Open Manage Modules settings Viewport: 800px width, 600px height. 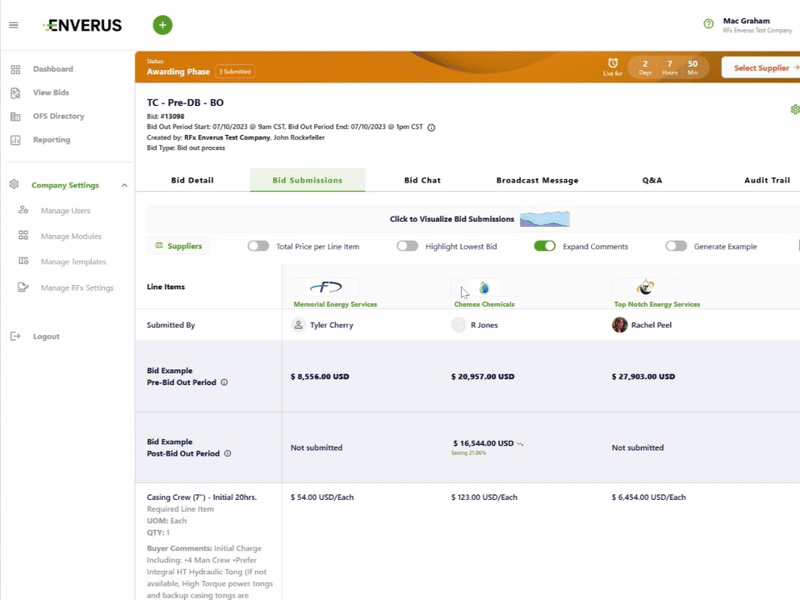(x=71, y=236)
